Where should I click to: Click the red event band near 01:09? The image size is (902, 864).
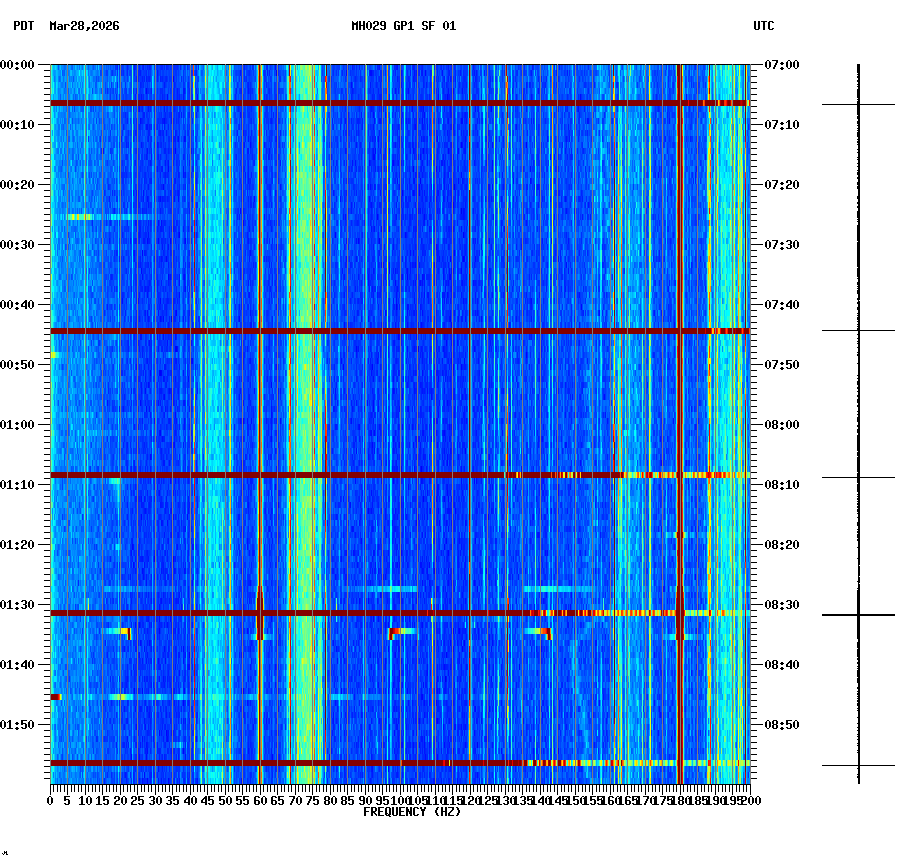[x=400, y=476]
